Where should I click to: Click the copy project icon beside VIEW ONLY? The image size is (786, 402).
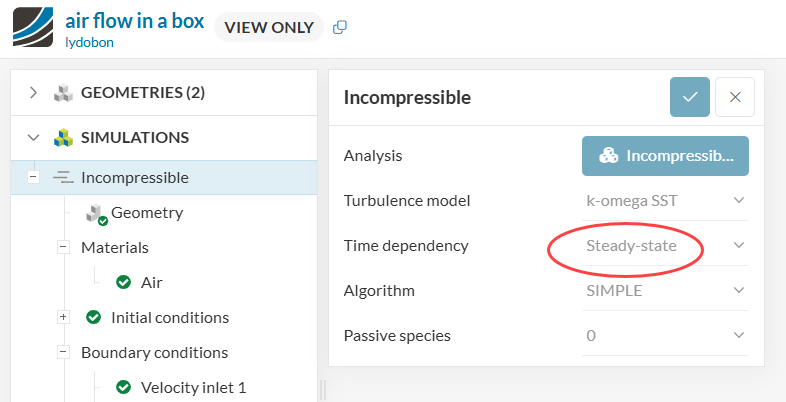pyautogui.click(x=340, y=28)
